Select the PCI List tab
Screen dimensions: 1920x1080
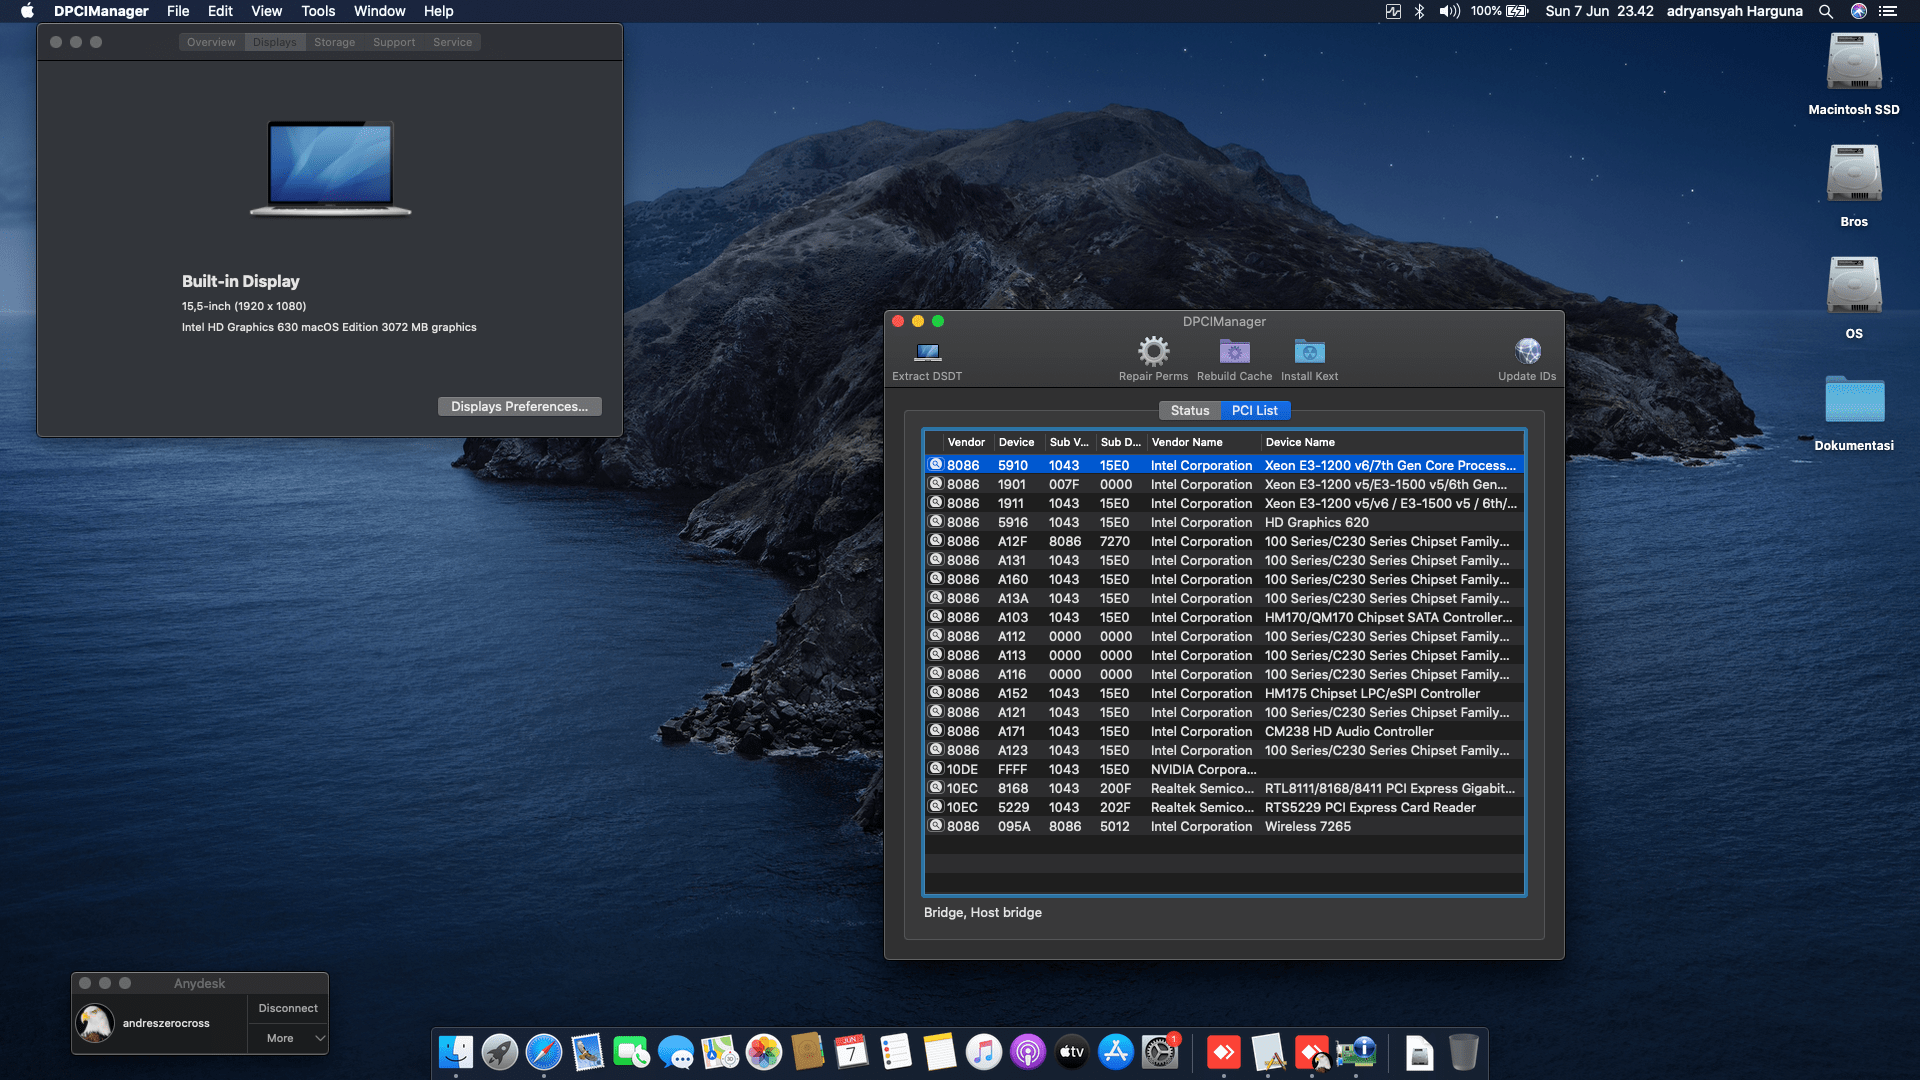tap(1255, 410)
